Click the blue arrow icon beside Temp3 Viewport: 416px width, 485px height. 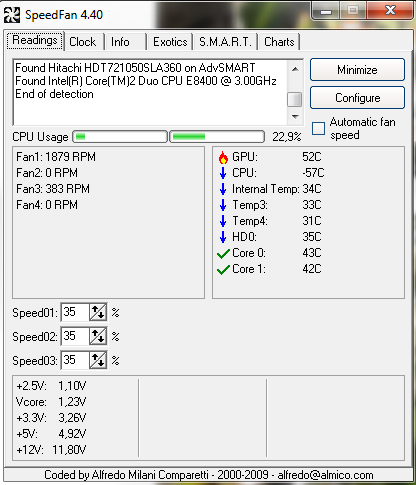coord(223,205)
